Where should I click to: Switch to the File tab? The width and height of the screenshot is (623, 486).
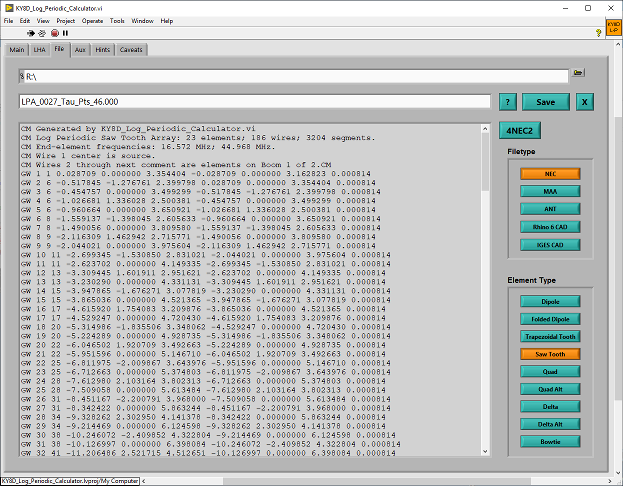coord(59,49)
